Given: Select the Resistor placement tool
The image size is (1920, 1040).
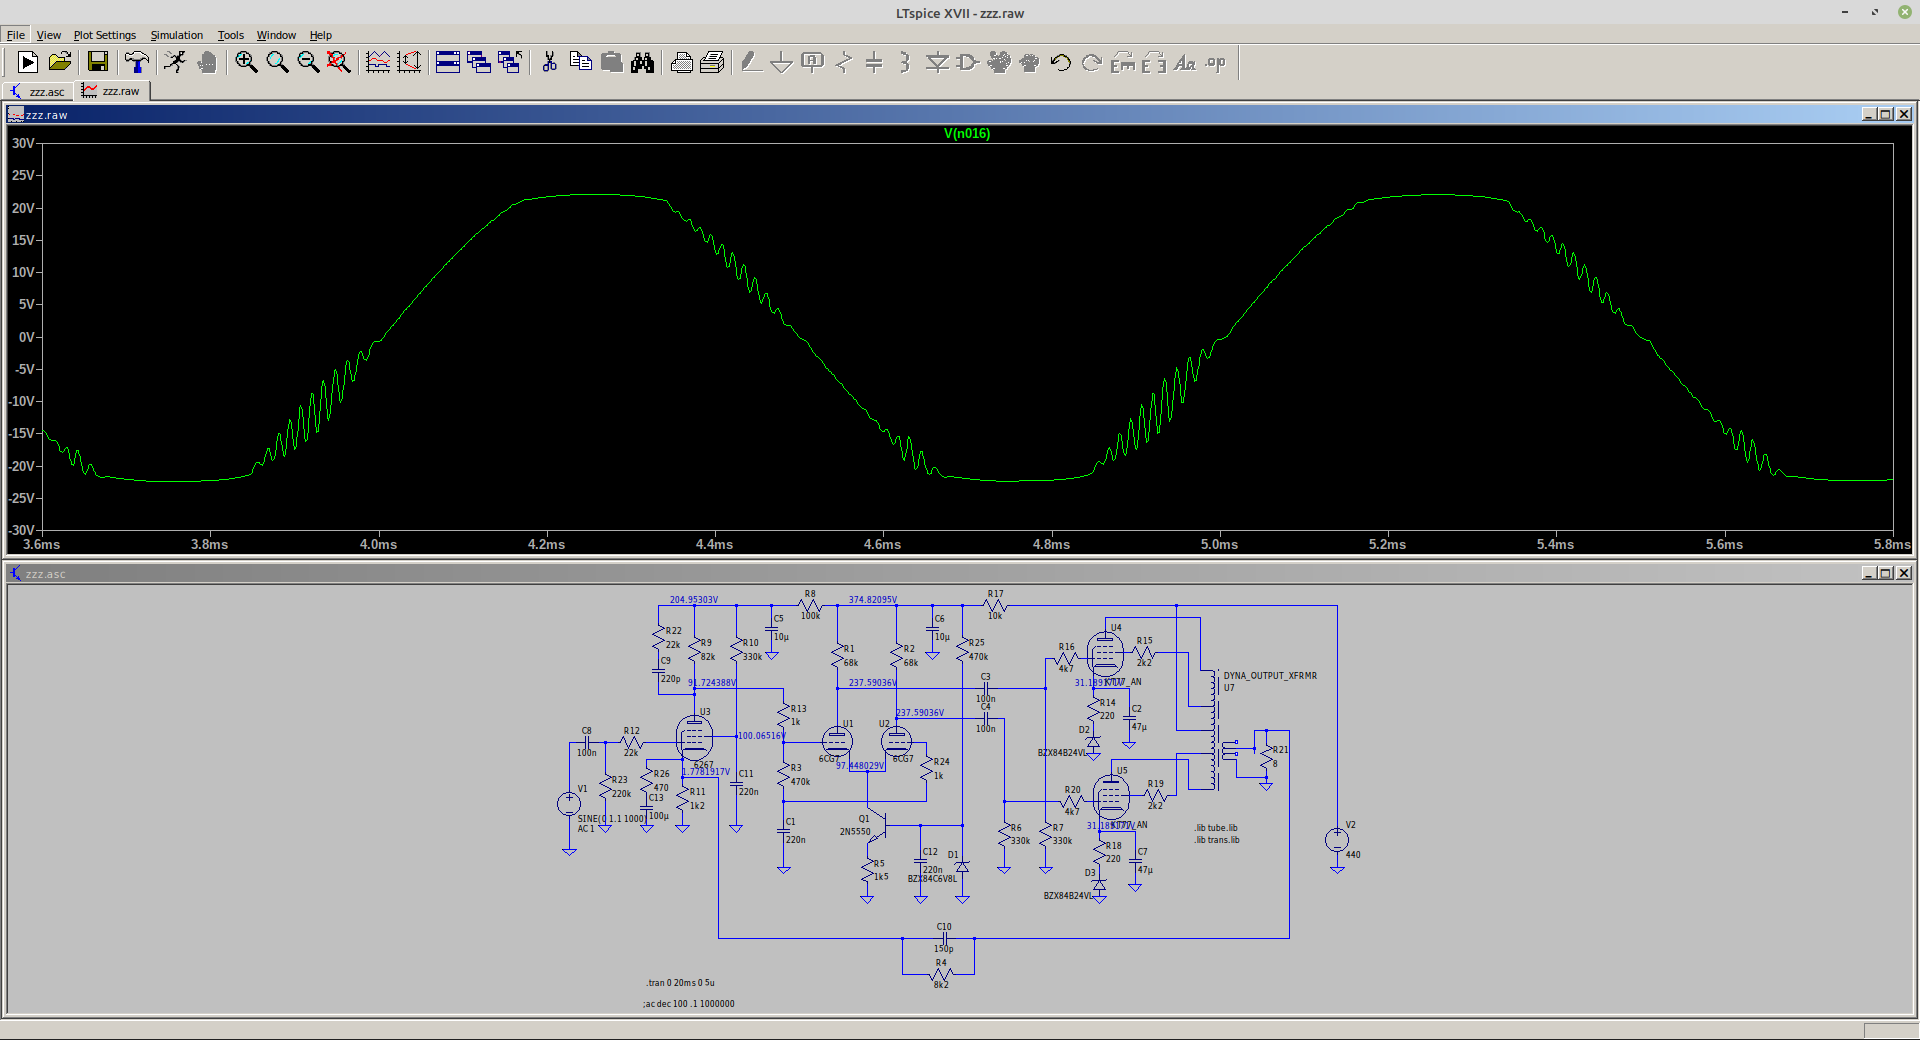Looking at the screenshot, I should click(x=843, y=62).
